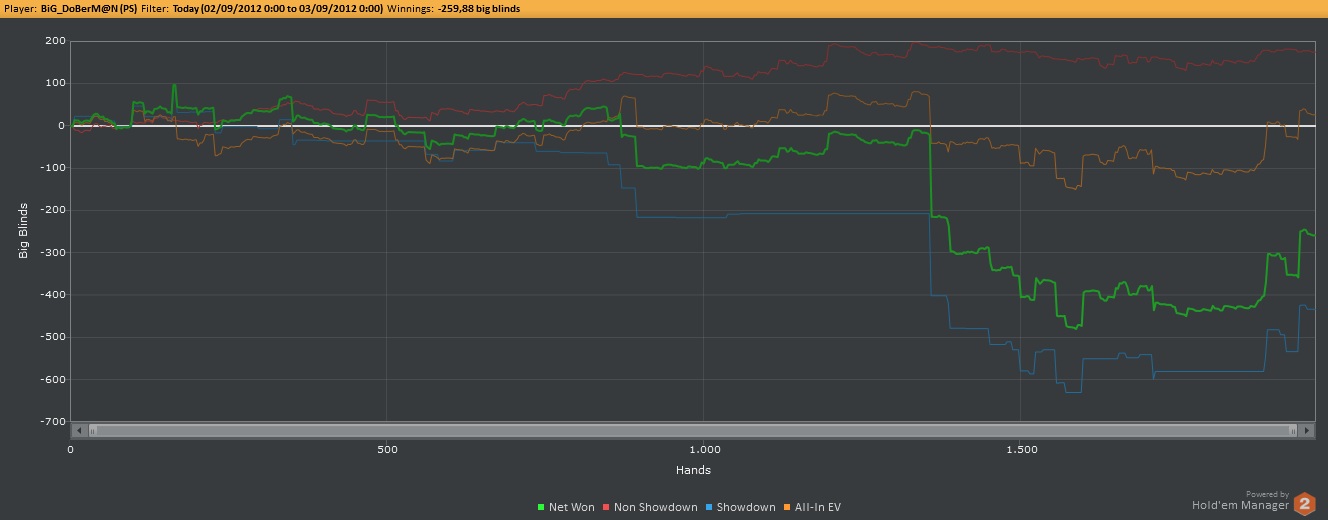This screenshot has width=1328, height=520.
Task: Toggle the Net Won series label
Action: pos(571,508)
